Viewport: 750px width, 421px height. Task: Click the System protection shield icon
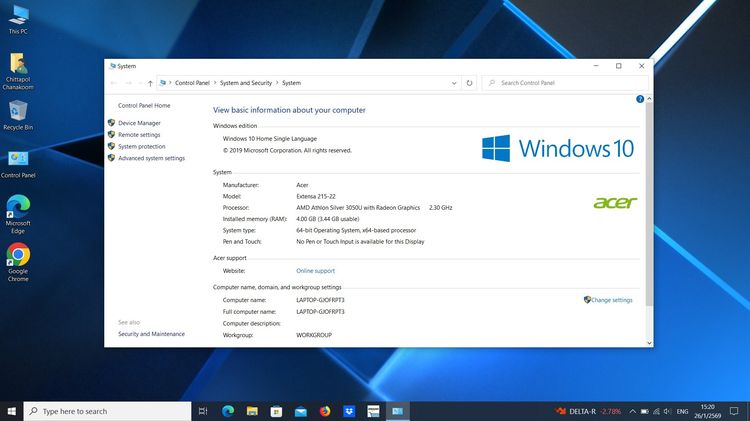coord(111,146)
